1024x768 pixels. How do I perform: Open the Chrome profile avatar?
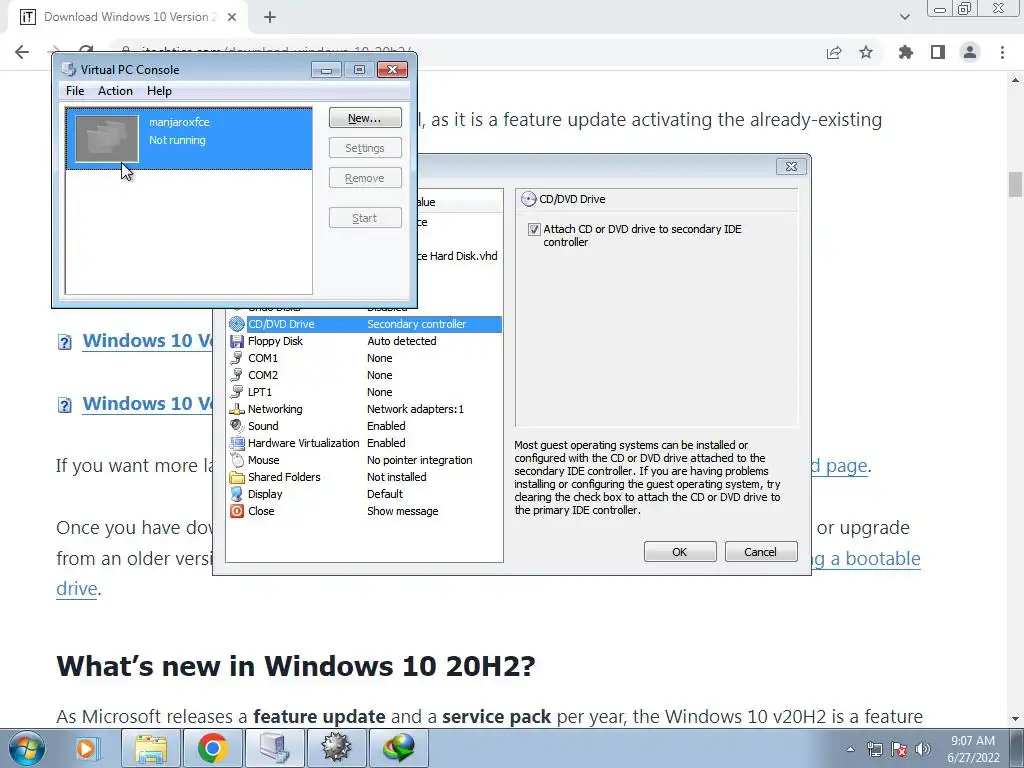coord(970,52)
